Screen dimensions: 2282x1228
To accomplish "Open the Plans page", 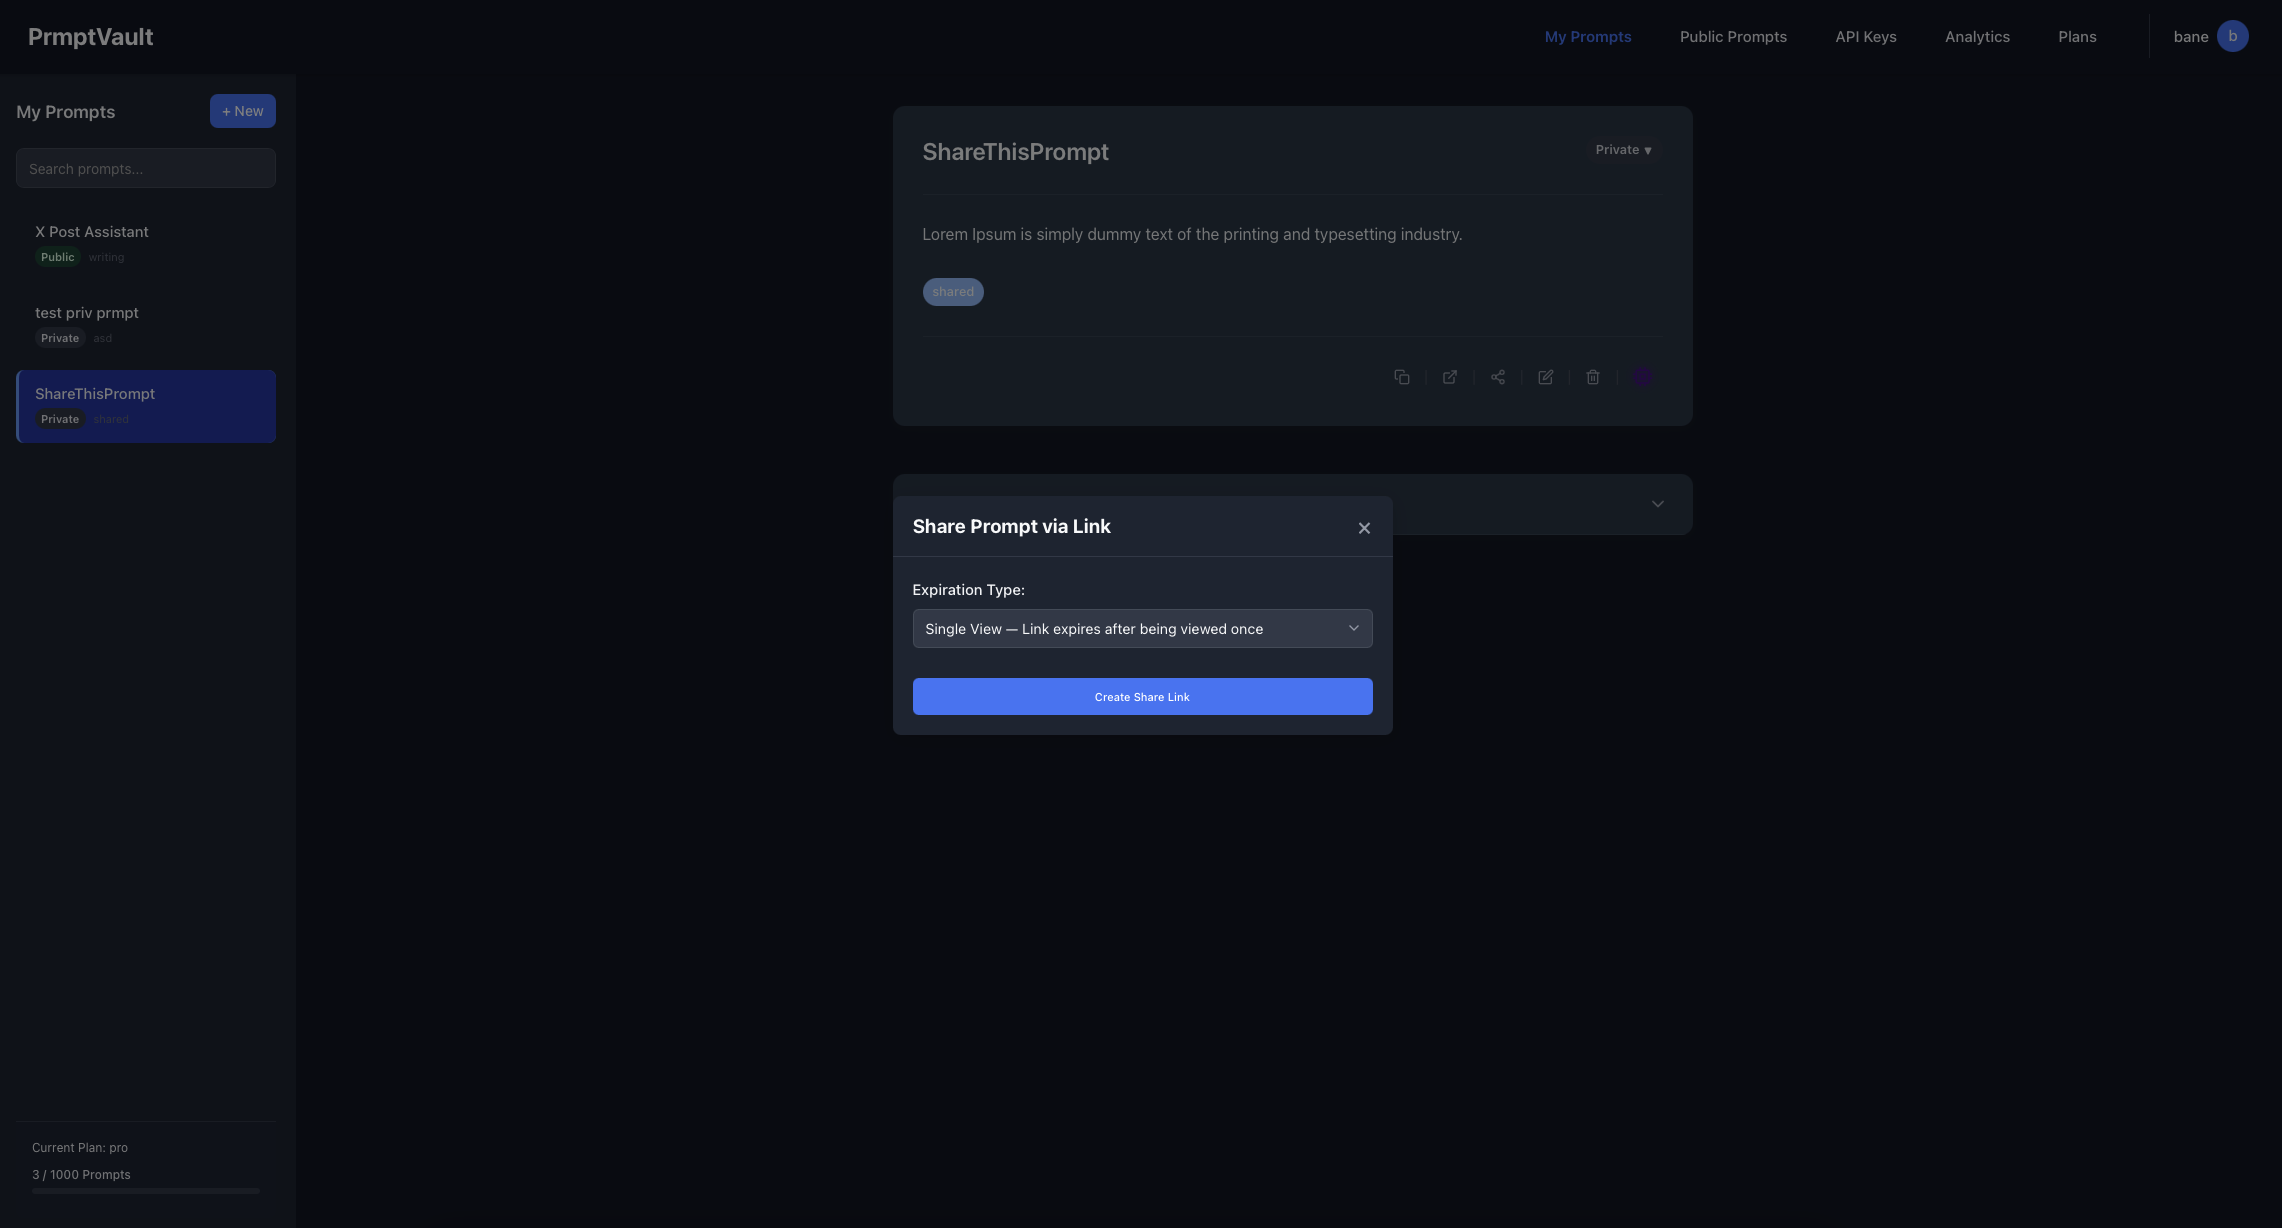I will [x=2077, y=37].
